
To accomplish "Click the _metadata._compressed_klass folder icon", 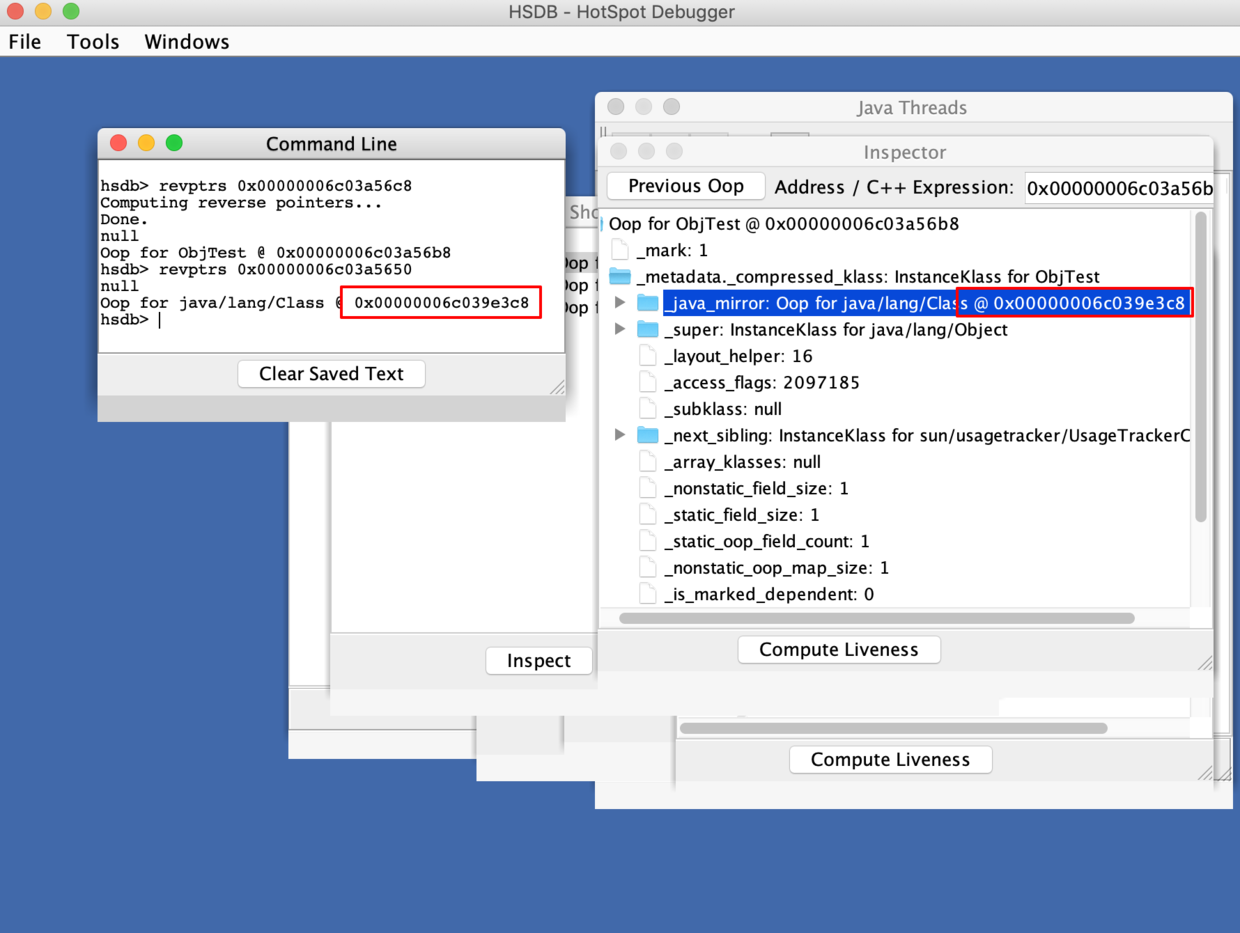I will tap(620, 277).
